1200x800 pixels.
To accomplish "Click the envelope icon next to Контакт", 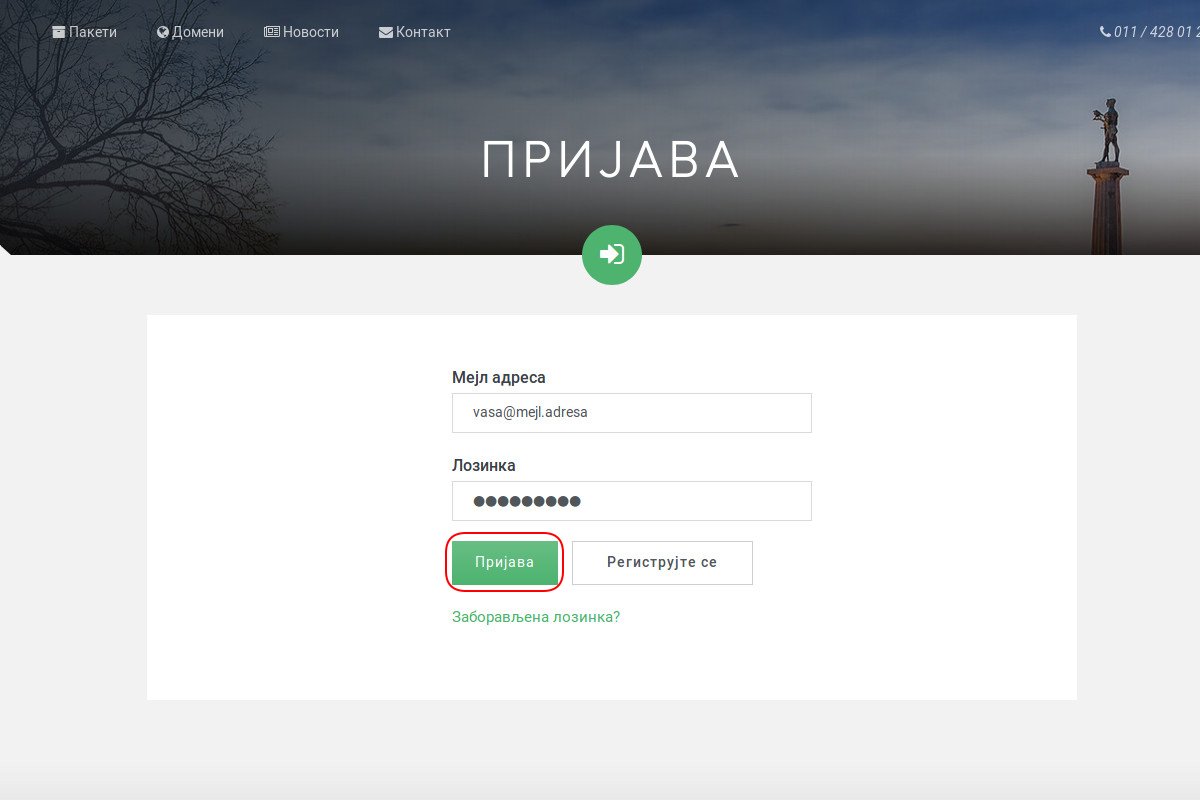I will pos(386,32).
